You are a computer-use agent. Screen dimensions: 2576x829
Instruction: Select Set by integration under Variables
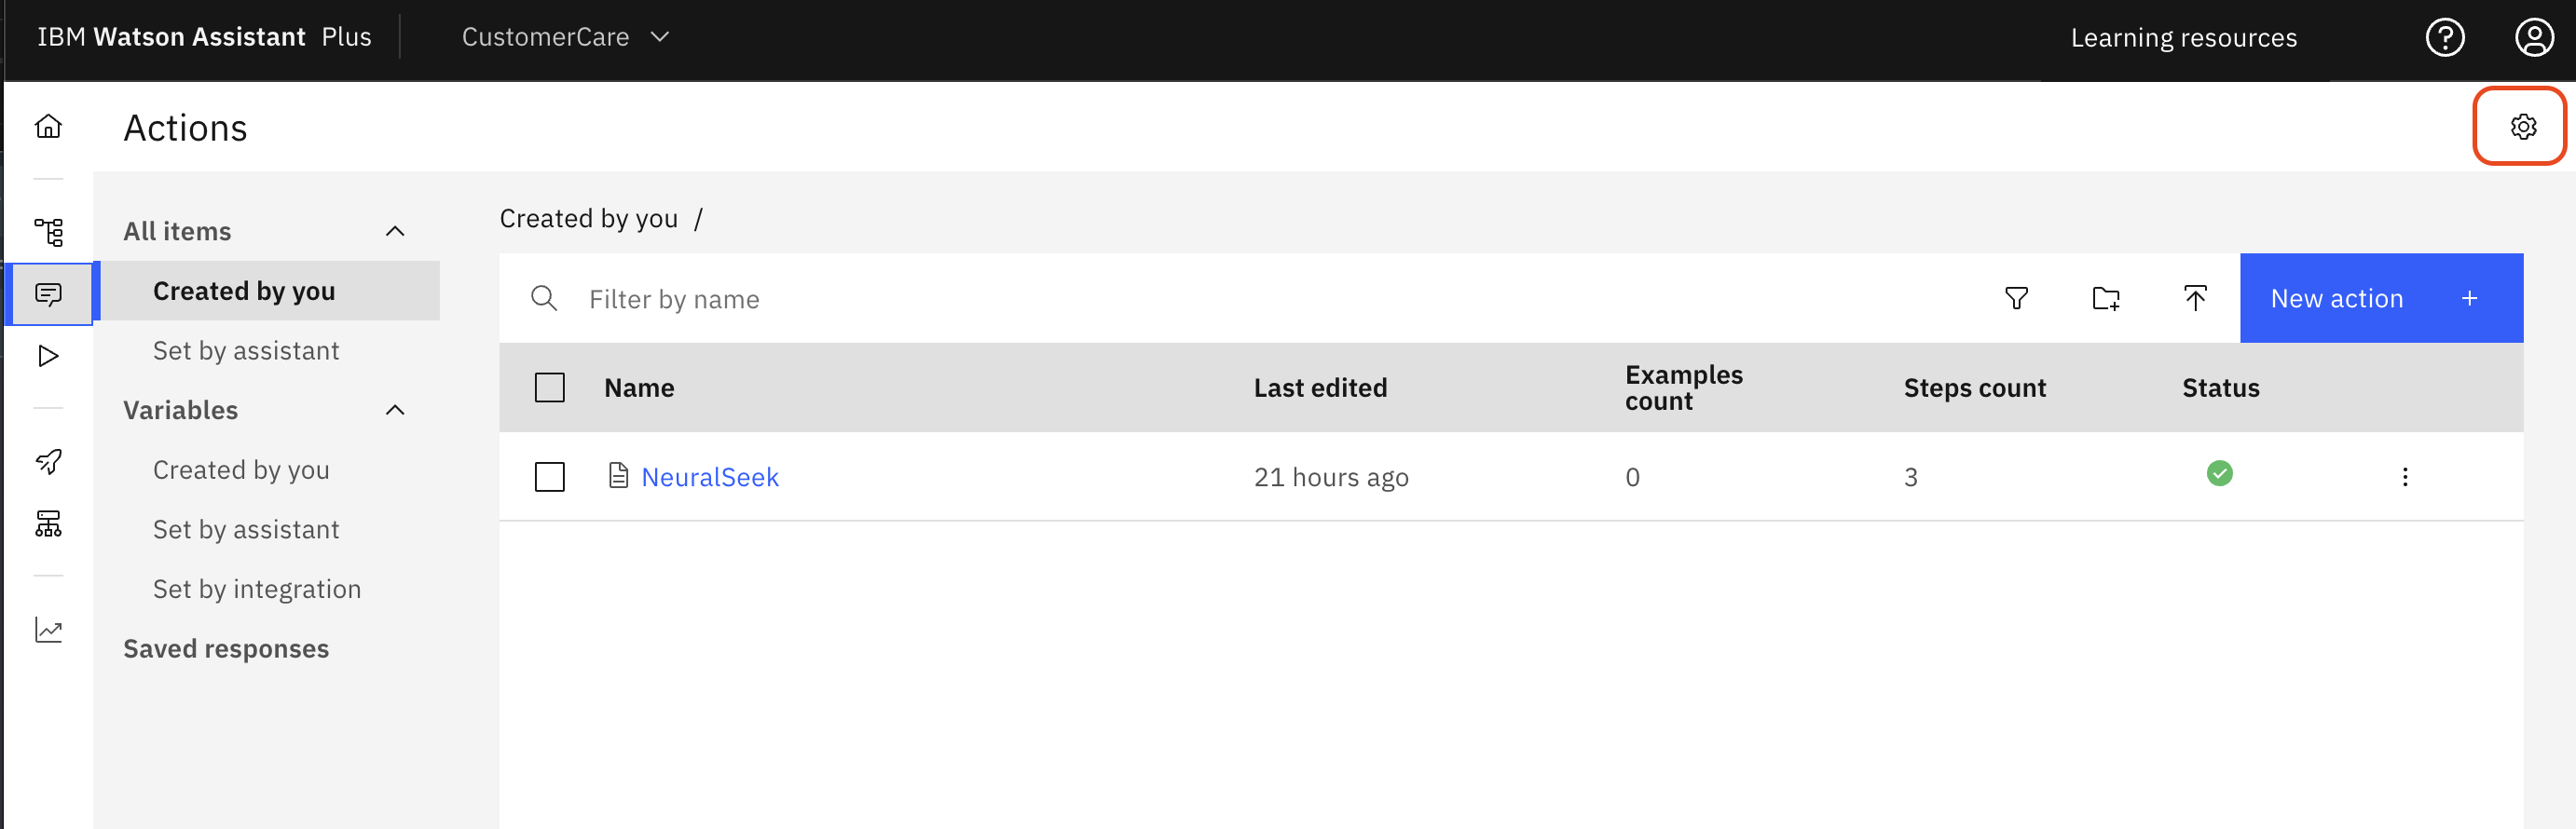[x=257, y=589]
